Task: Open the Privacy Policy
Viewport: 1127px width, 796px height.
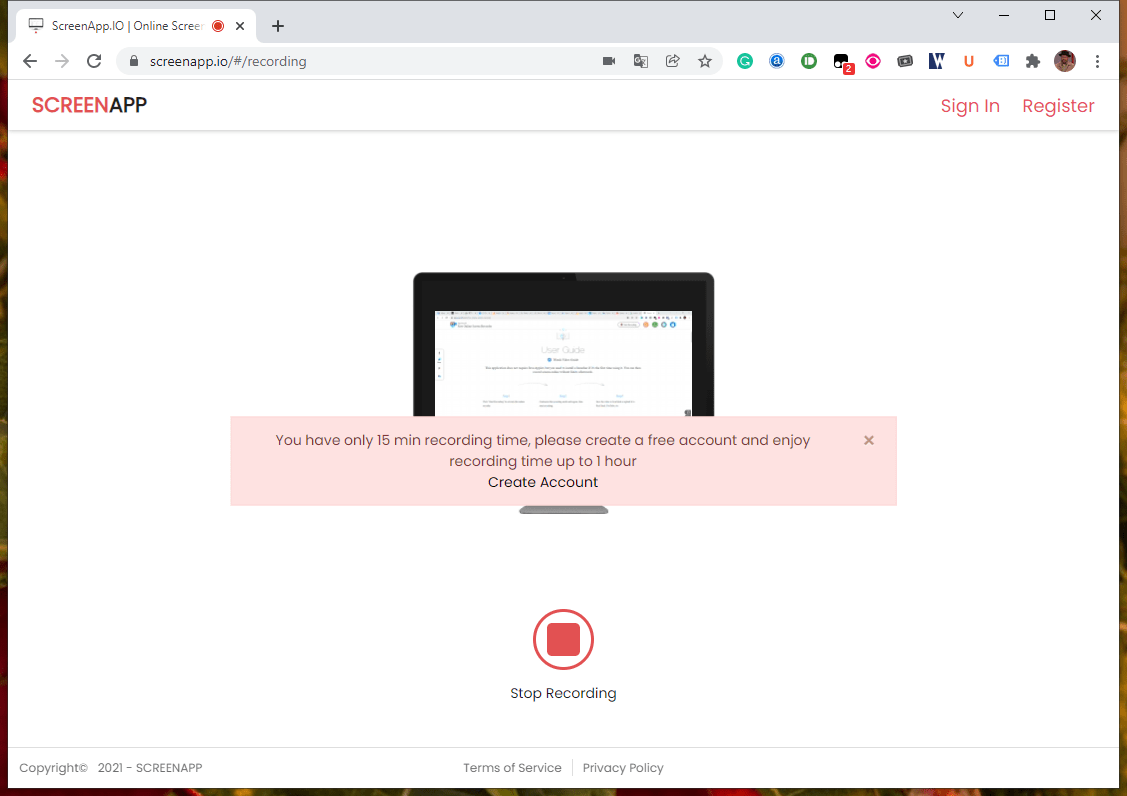Action: (x=622, y=767)
